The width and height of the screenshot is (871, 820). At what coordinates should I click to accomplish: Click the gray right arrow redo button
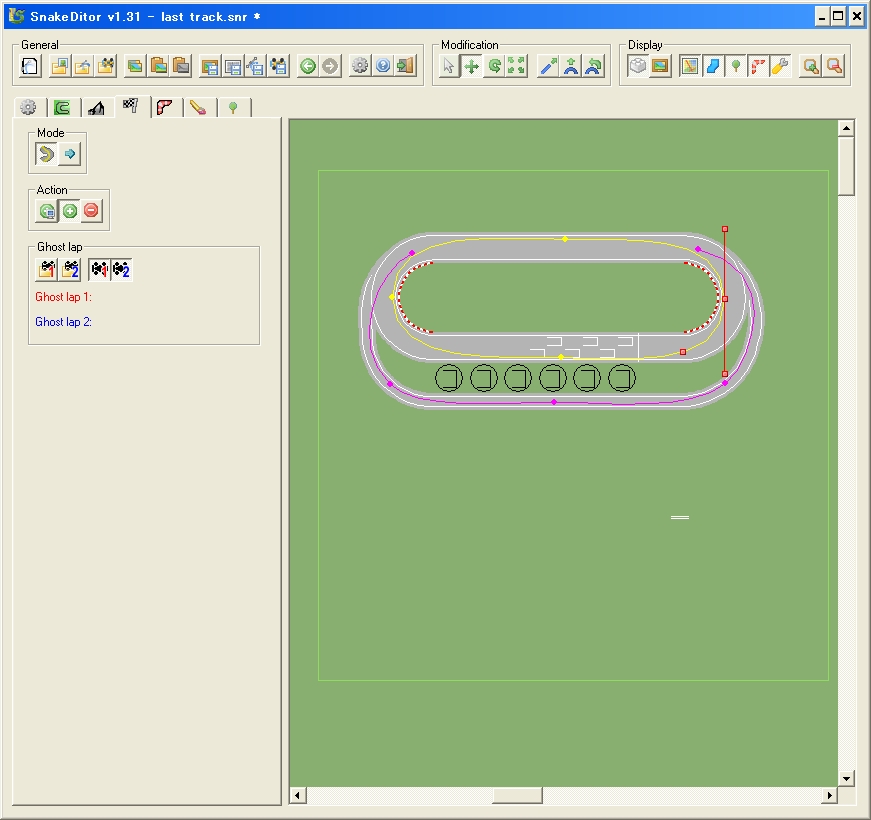click(330, 66)
